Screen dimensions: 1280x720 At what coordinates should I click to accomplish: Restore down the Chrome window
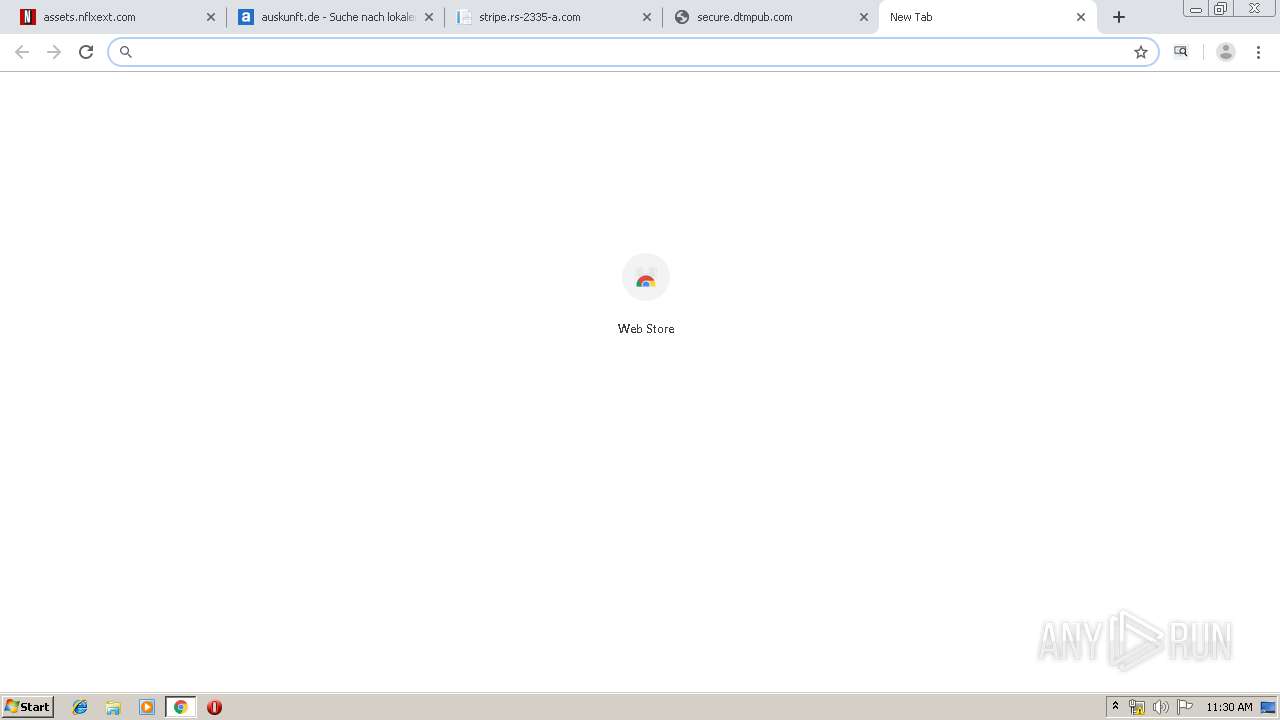point(1221,9)
